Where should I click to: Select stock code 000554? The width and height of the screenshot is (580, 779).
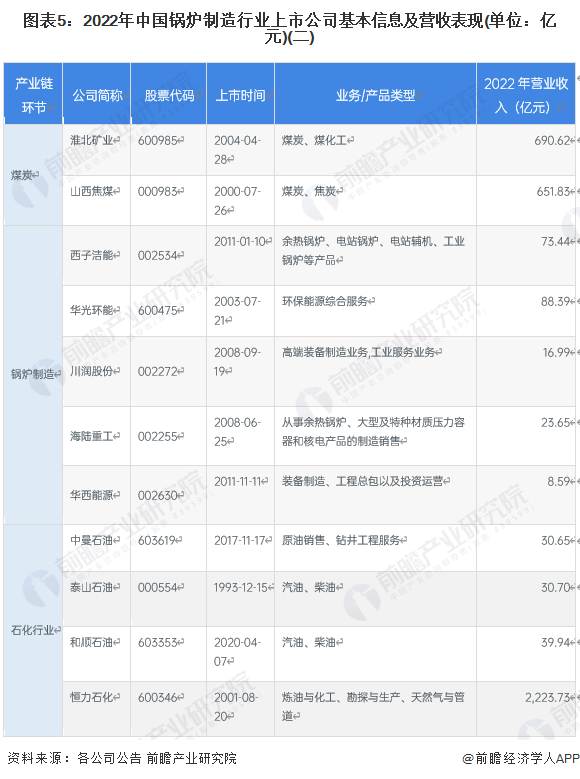click(x=158, y=587)
